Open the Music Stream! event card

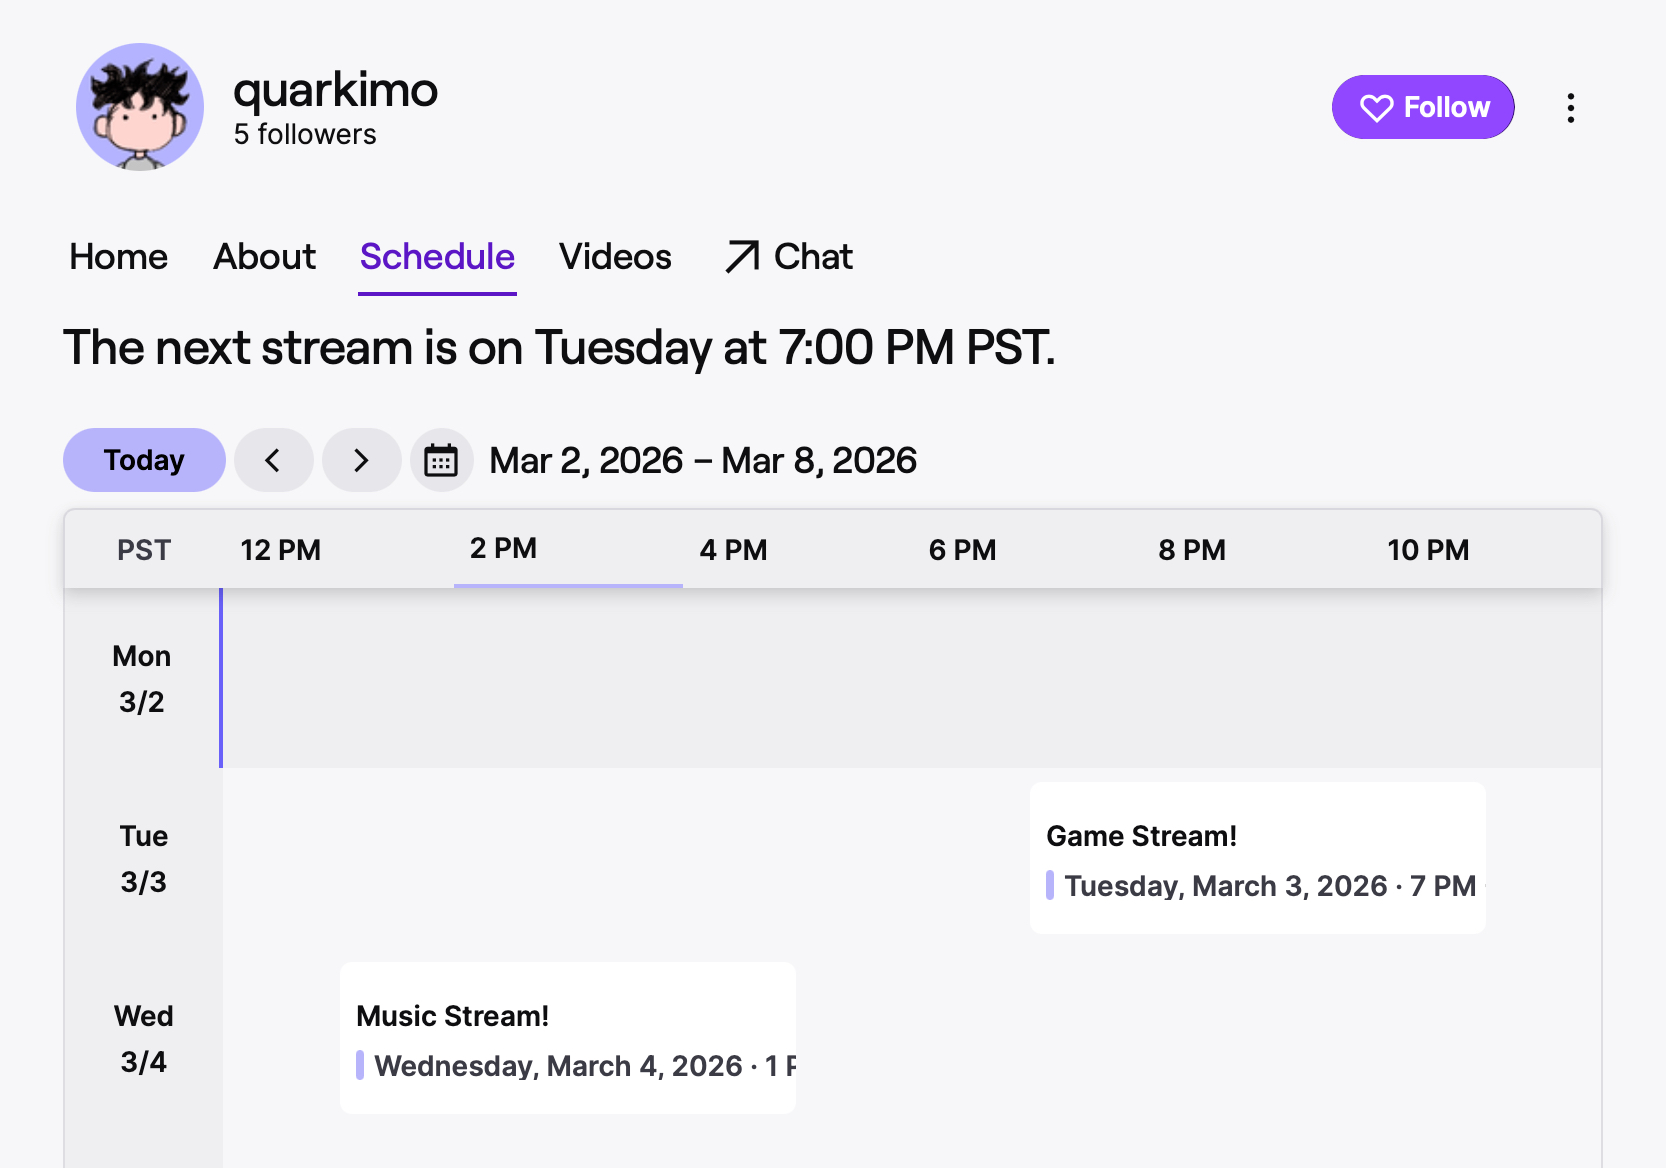coord(567,1038)
